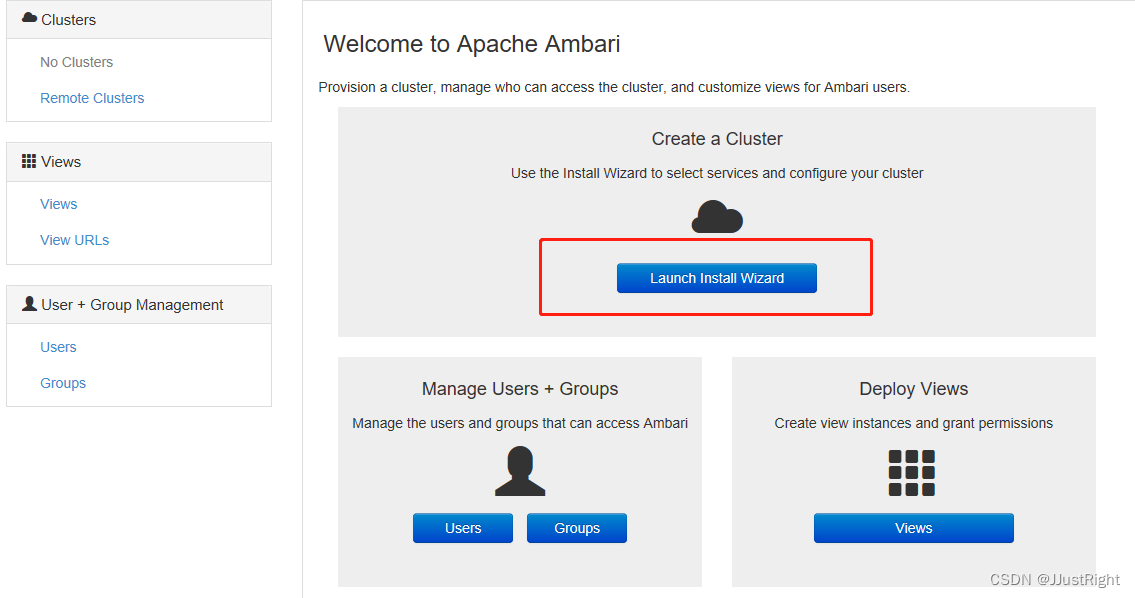1135x598 pixels.
Task: Click the cloud icon in Create a Cluster
Action: [x=717, y=217]
